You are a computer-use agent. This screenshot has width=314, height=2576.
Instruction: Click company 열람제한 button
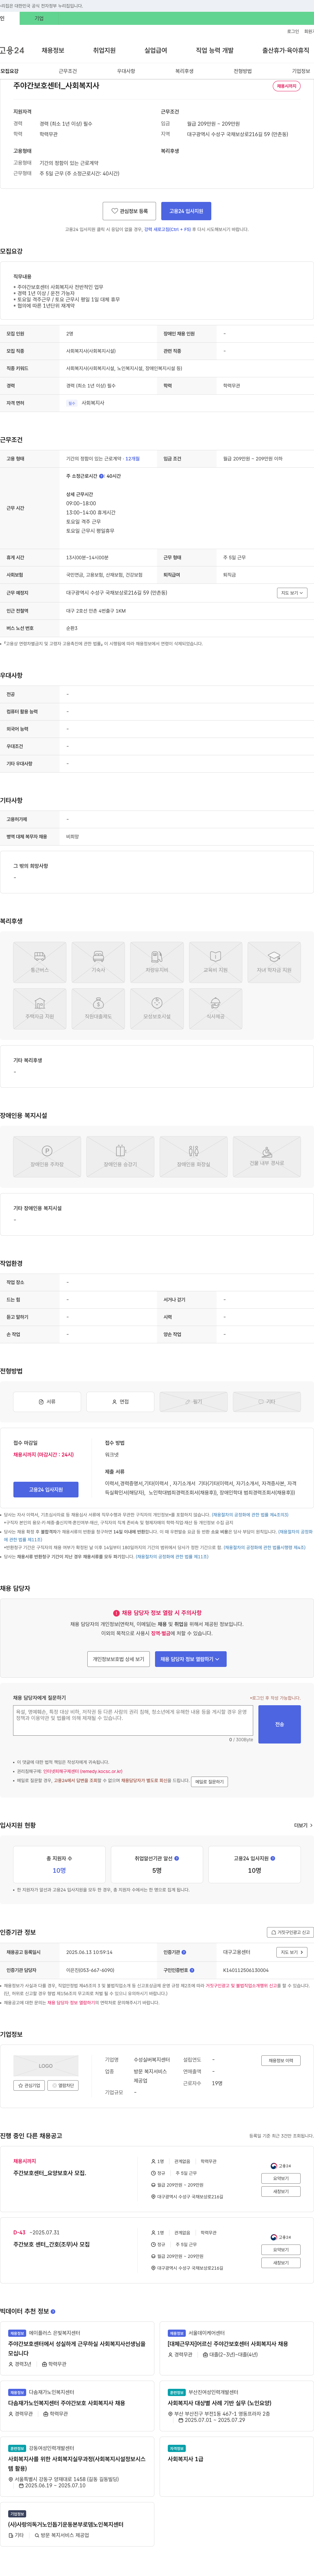tap(63, 2085)
